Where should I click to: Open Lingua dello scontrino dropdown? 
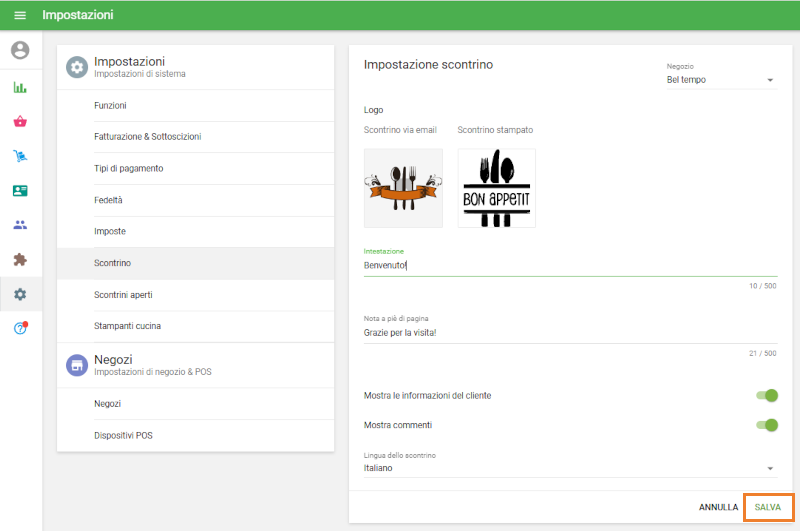569,468
